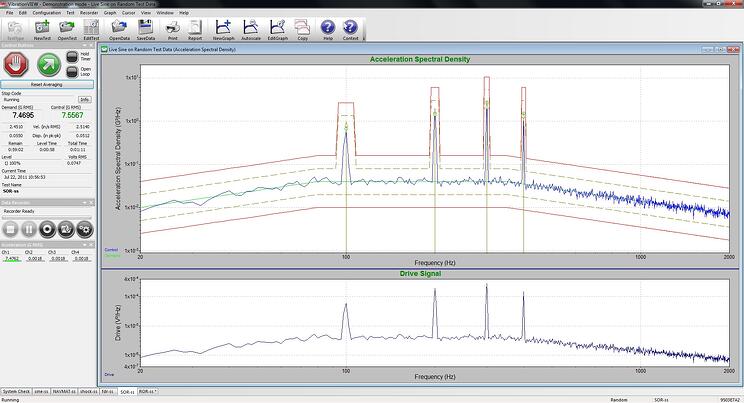Click the Info button beside Stop Code
The height and width of the screenshot is (403, 744).
click(85, 100)
